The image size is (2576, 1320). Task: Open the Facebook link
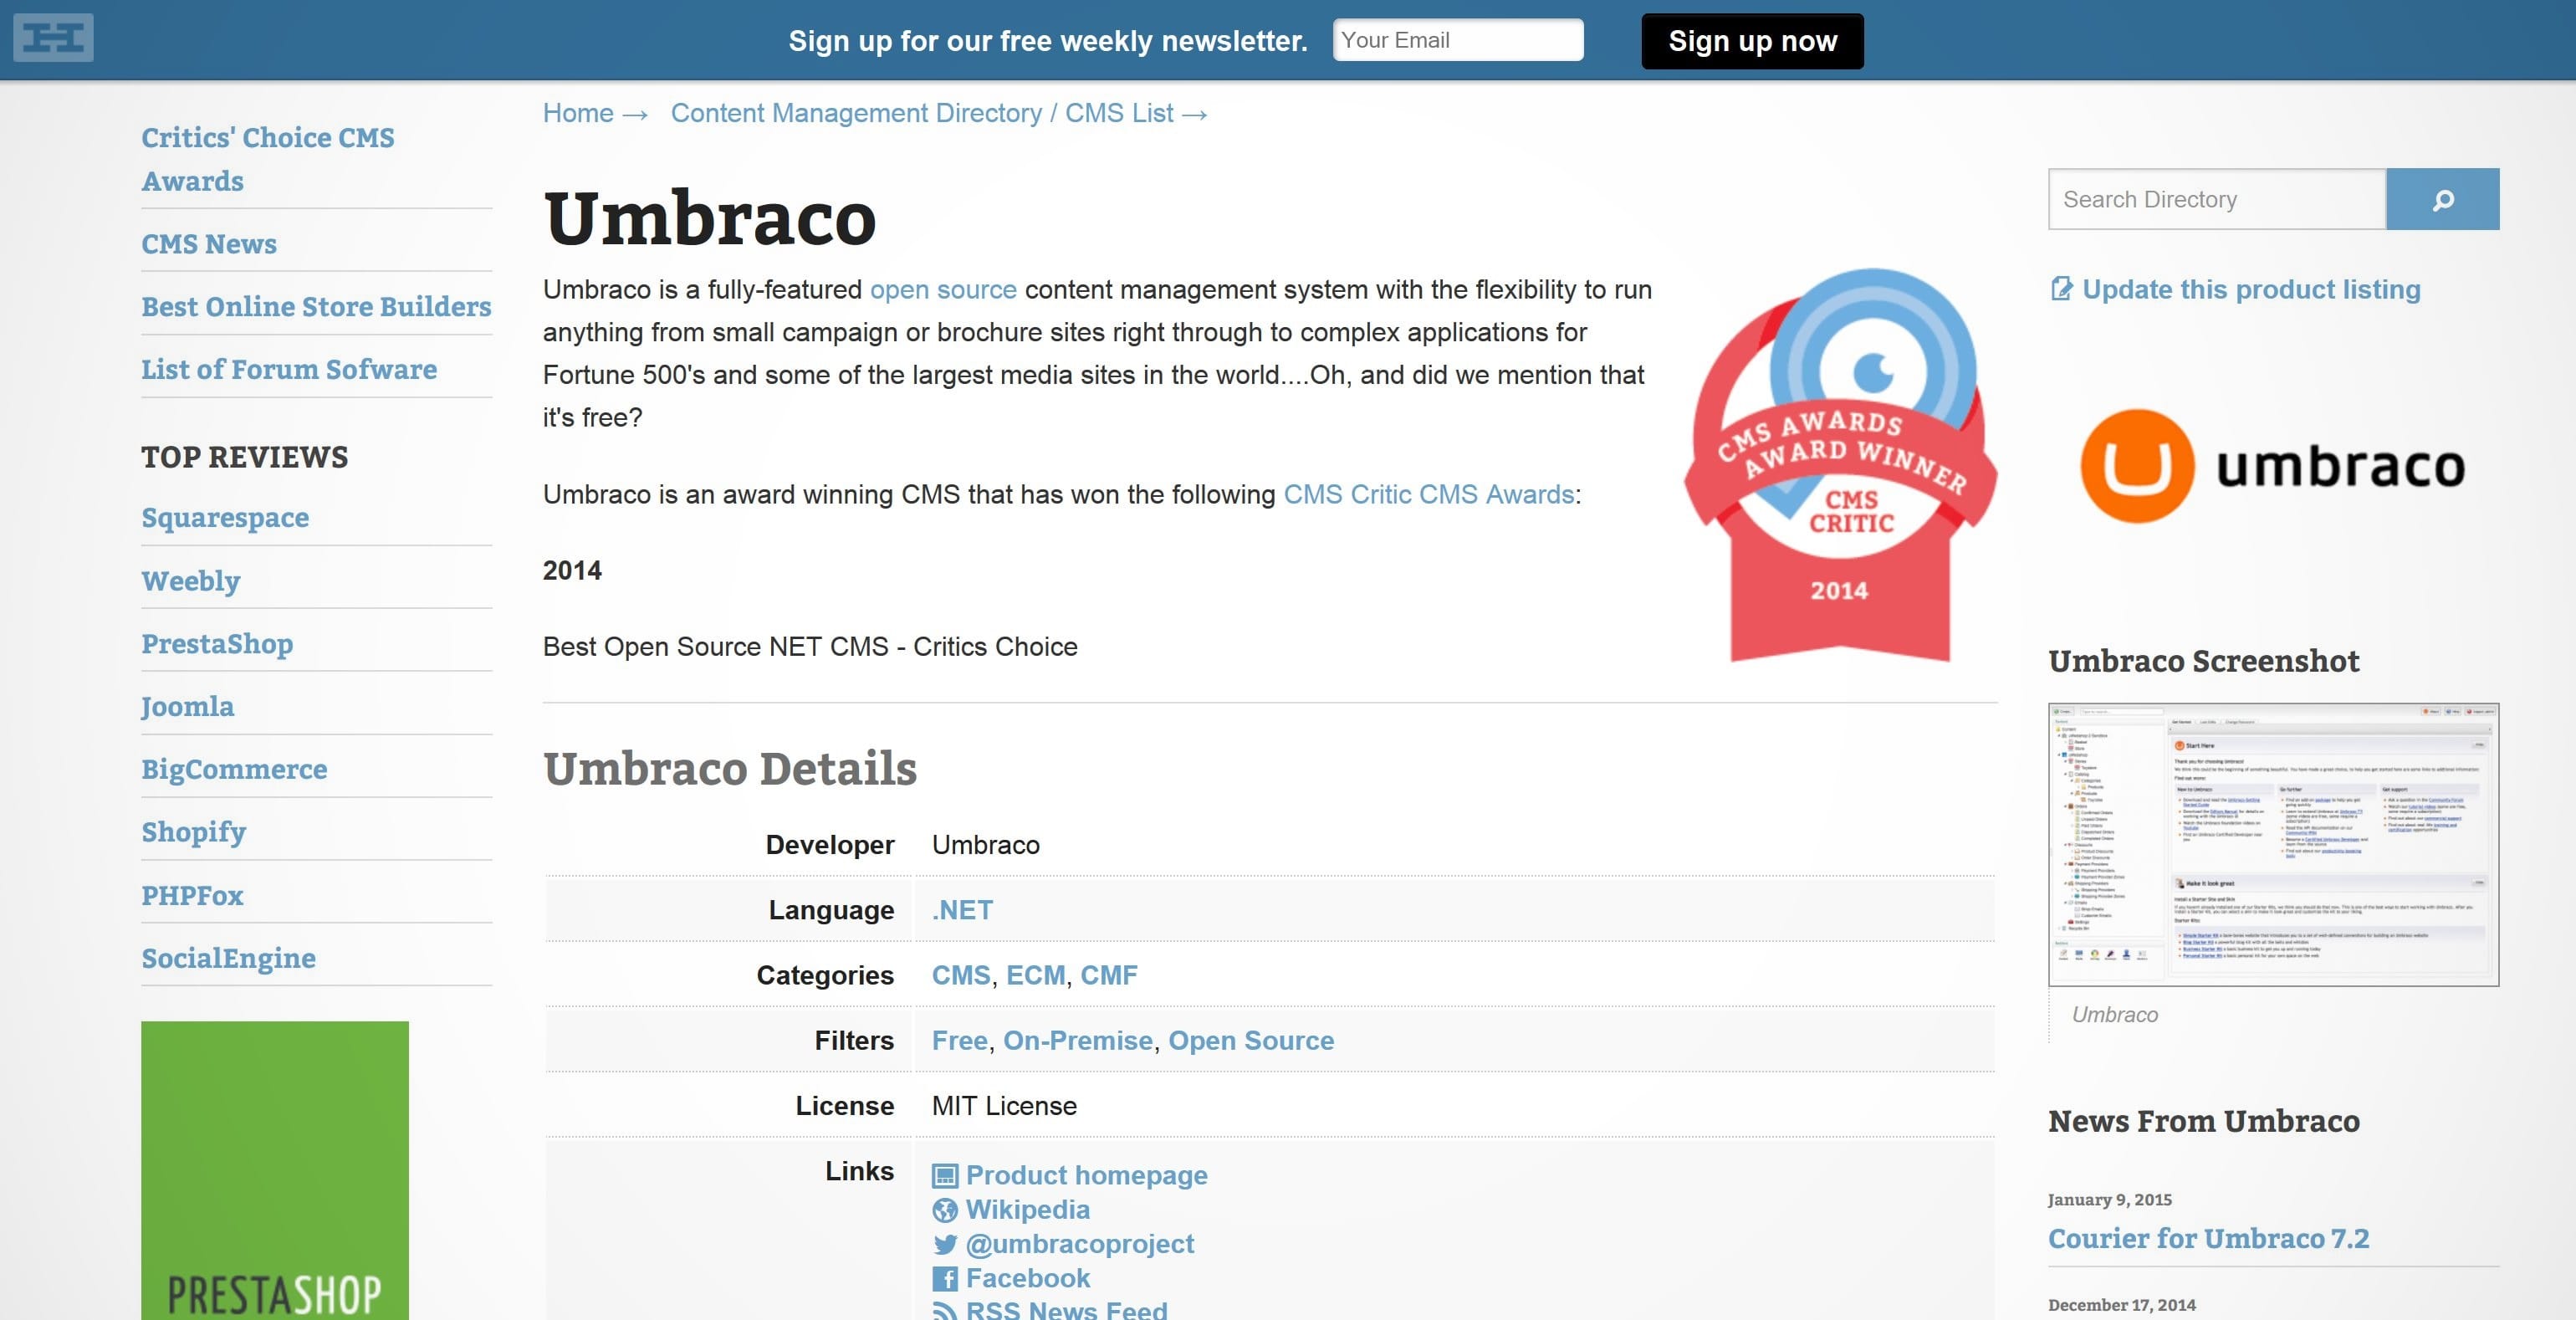(1028, 1278)
